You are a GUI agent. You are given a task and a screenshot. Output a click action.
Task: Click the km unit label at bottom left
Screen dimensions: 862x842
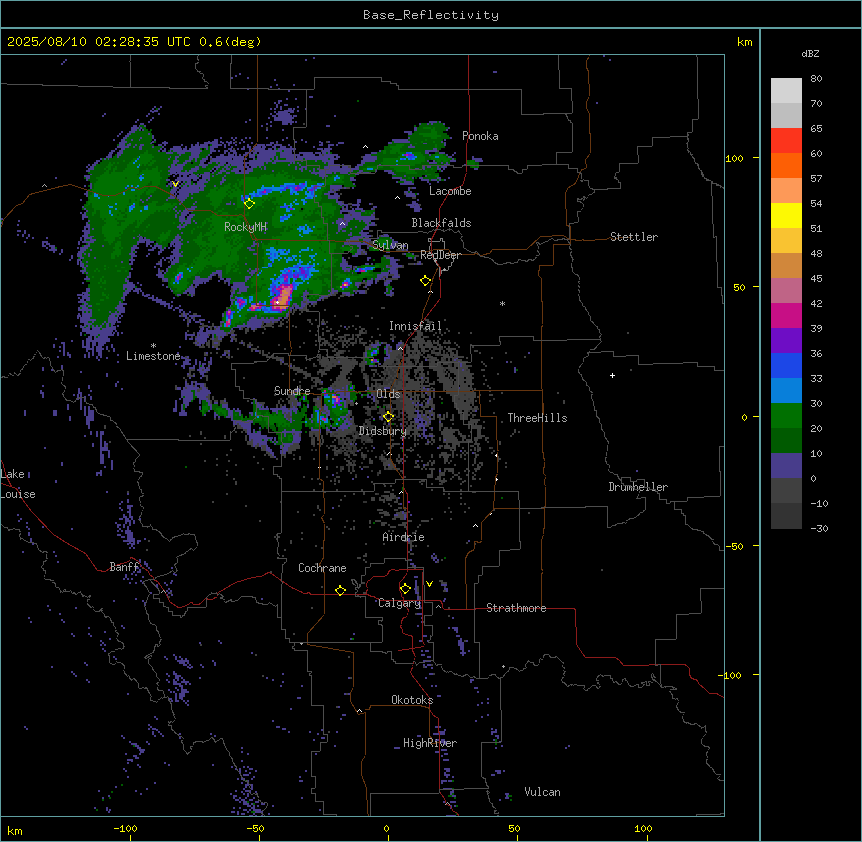(x=14, y=831)
